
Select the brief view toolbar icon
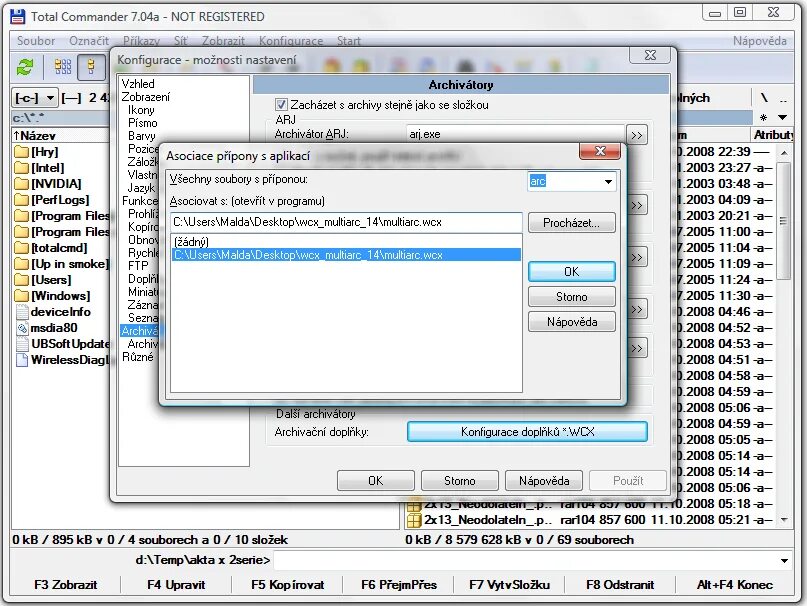pyautogui.click(x=63, y=67)
